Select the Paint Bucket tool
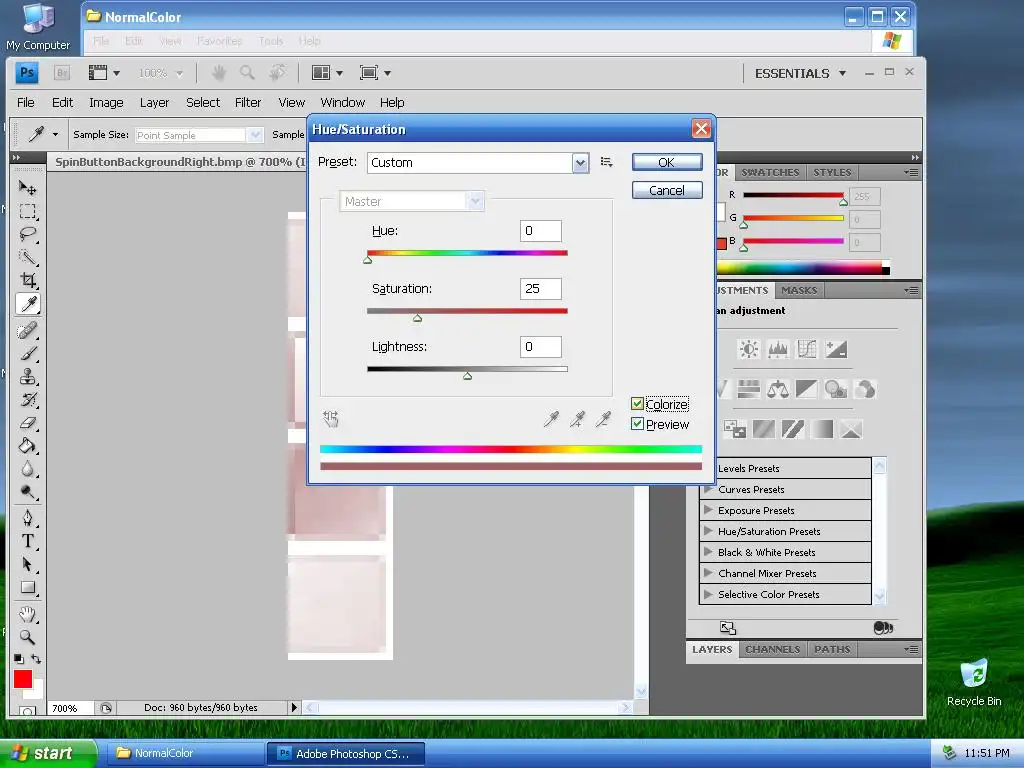This screenshot has width=1024, height=768. coord(27,446)
